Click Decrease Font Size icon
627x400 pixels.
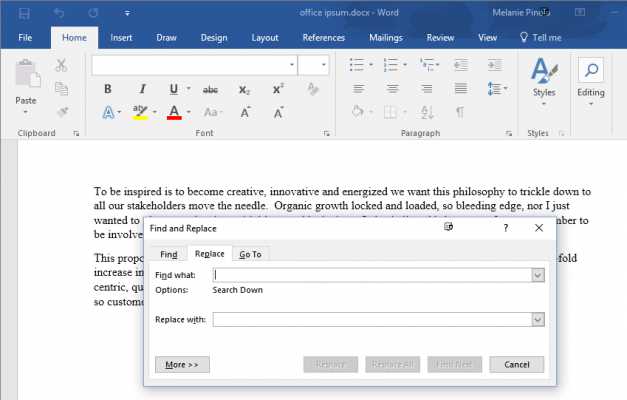pyautogui.click(x=278, y=112)
